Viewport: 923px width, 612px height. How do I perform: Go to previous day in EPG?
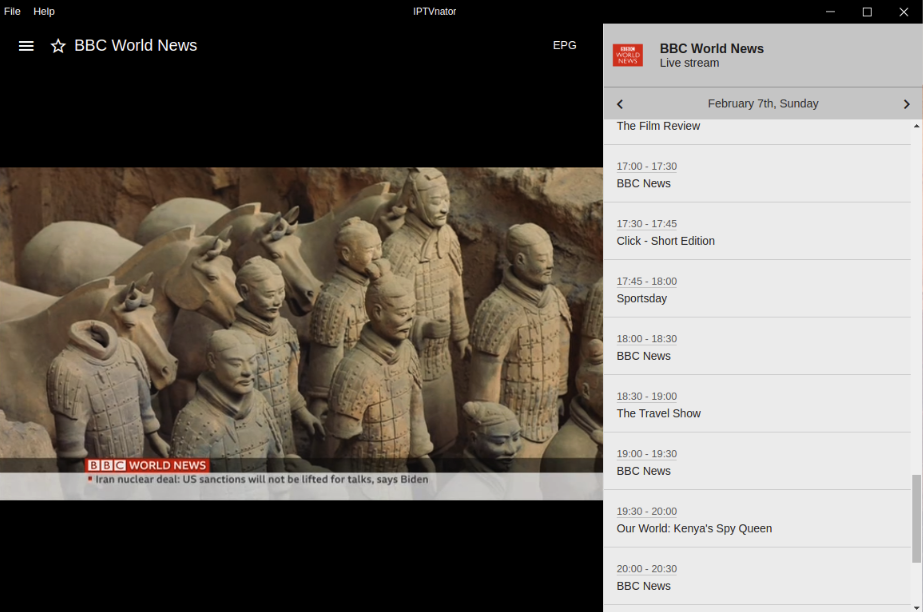619,104
